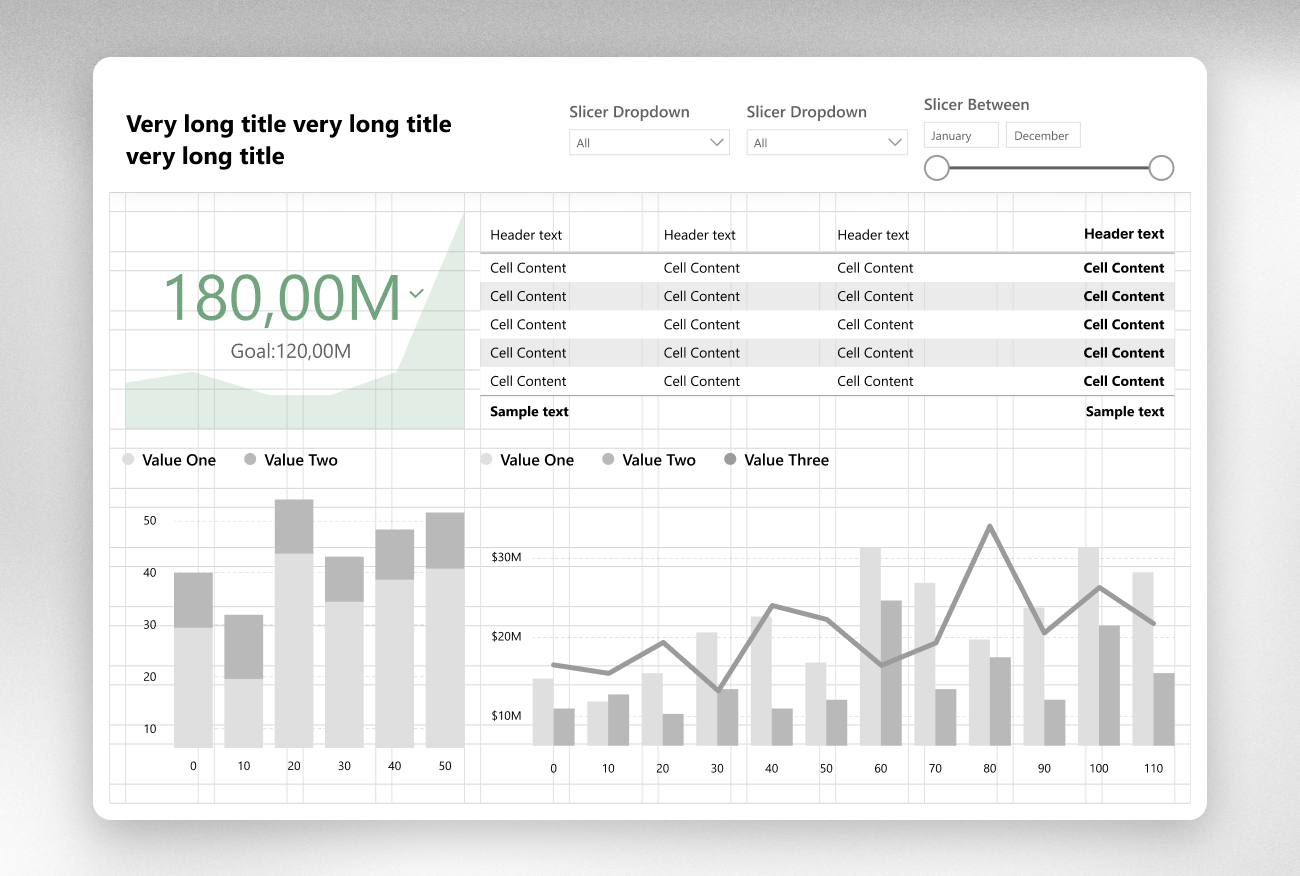Click the line peak above x-axis 80

tap(990, 526)
